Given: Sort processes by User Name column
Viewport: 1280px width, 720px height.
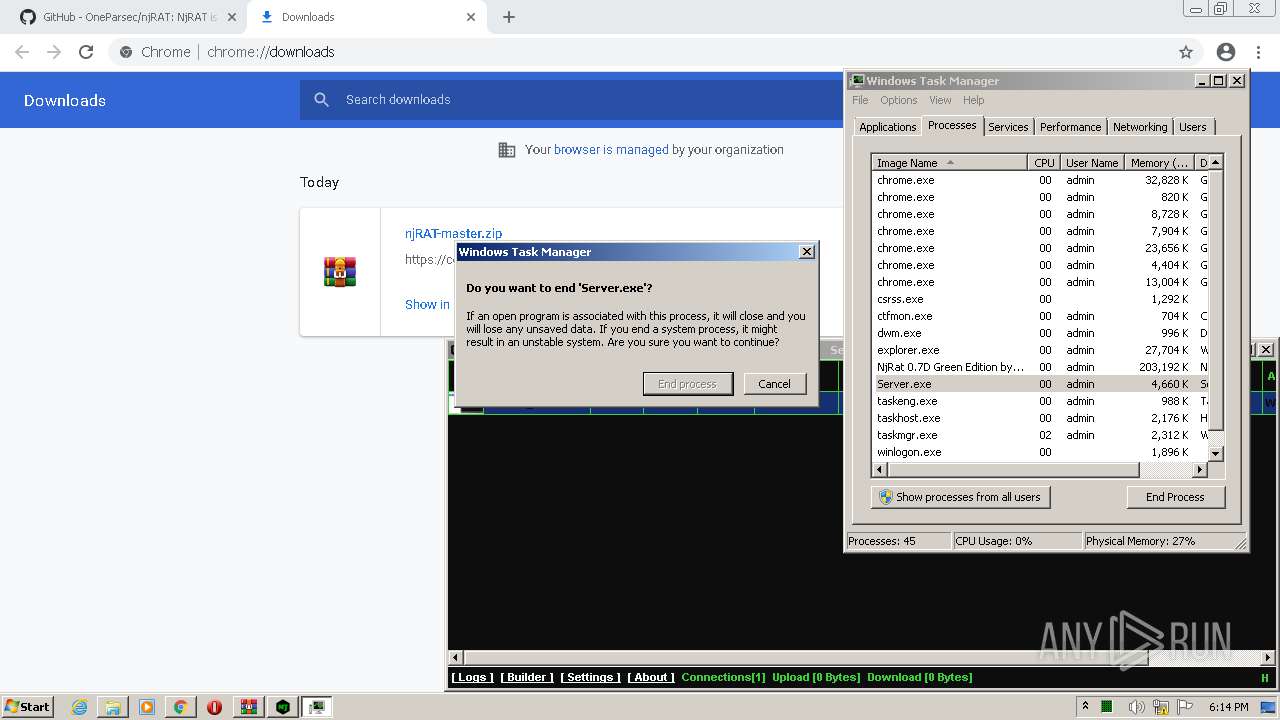Looking at the screenshot, I should click(x=1092, y=163).
